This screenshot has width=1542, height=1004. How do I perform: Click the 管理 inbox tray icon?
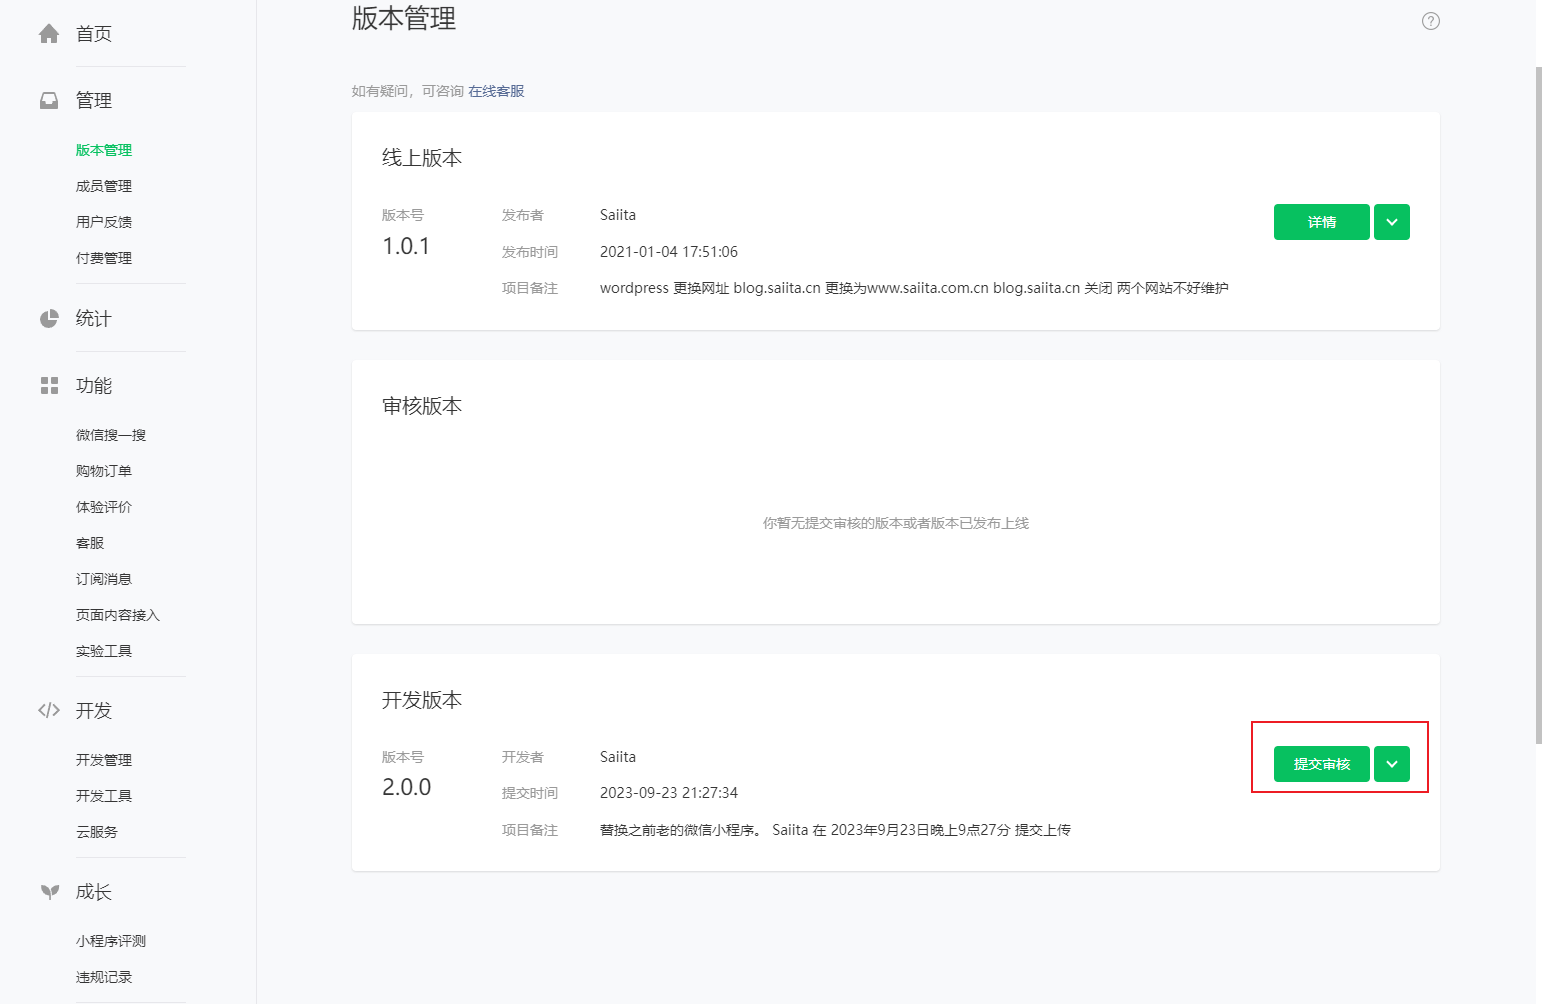pyautogui.click(x=49, y=101)
